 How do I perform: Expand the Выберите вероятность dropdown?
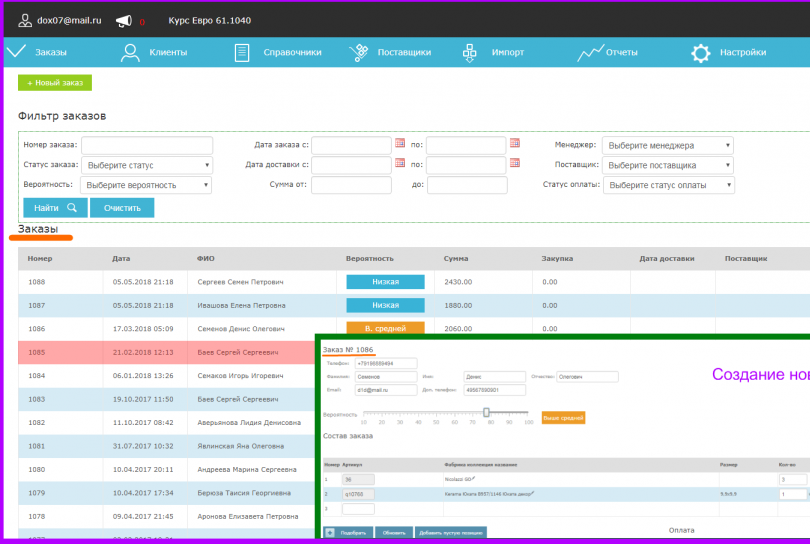pos(146,185)
